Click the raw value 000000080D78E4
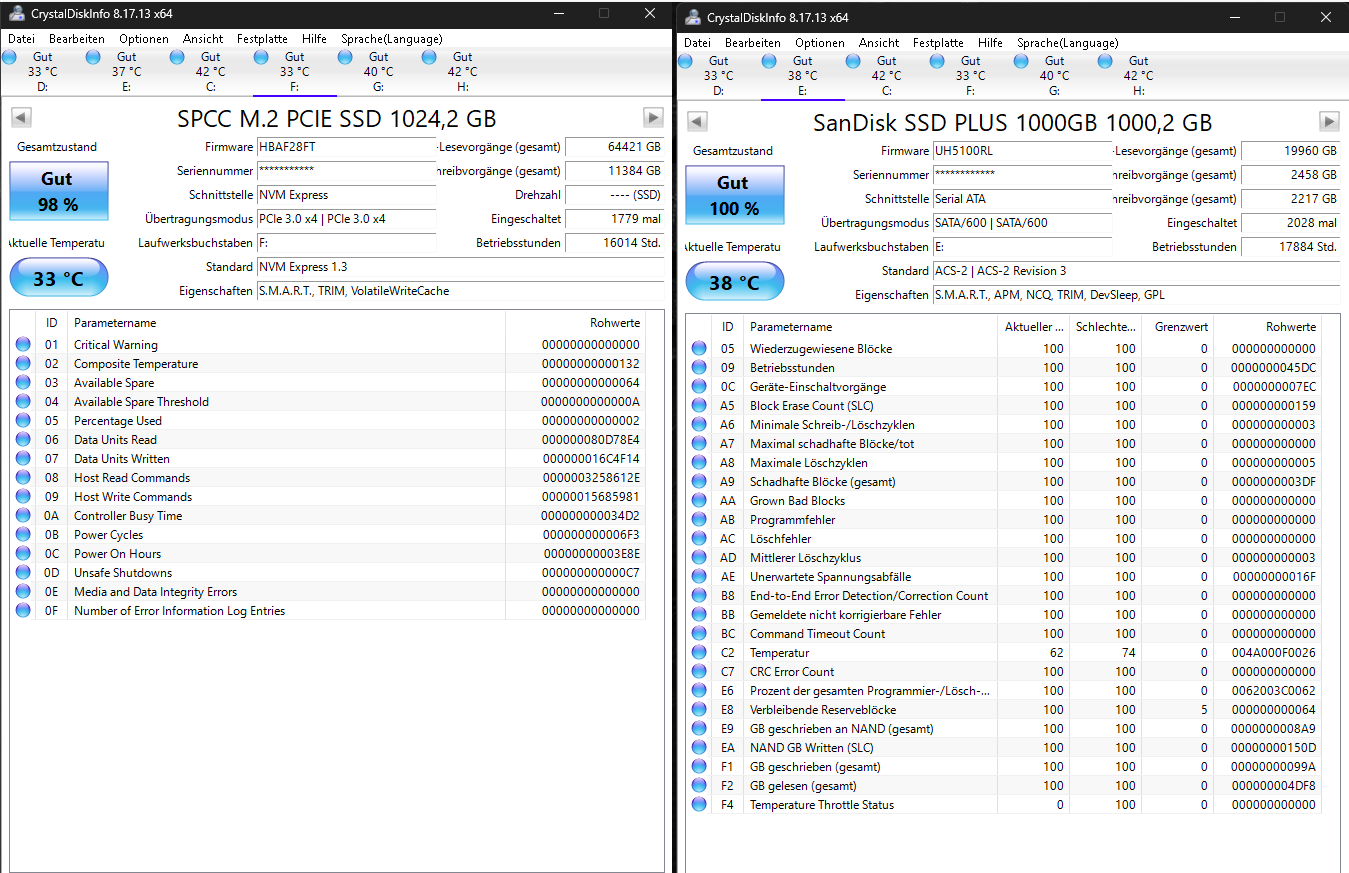This screenshot has width=1349, height=873. pos(591,440)
